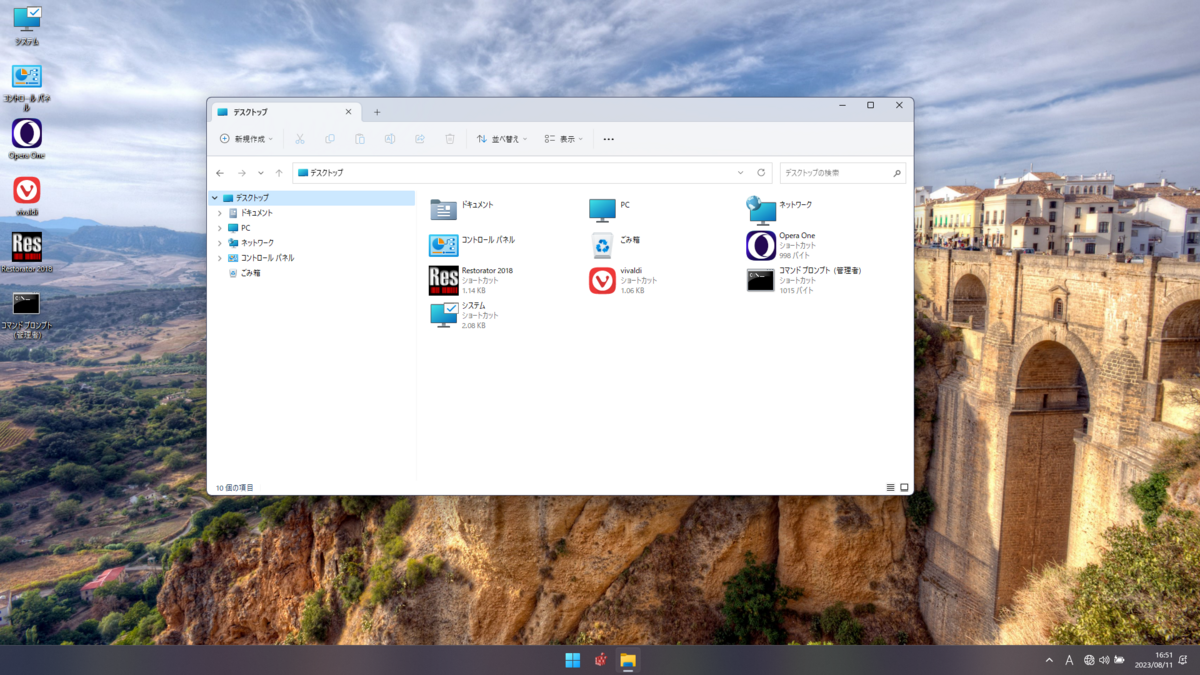Click the デスクトップ tab label
Image resolution: width=1200 pixels, height=675 pixels.
pos(250,112)
